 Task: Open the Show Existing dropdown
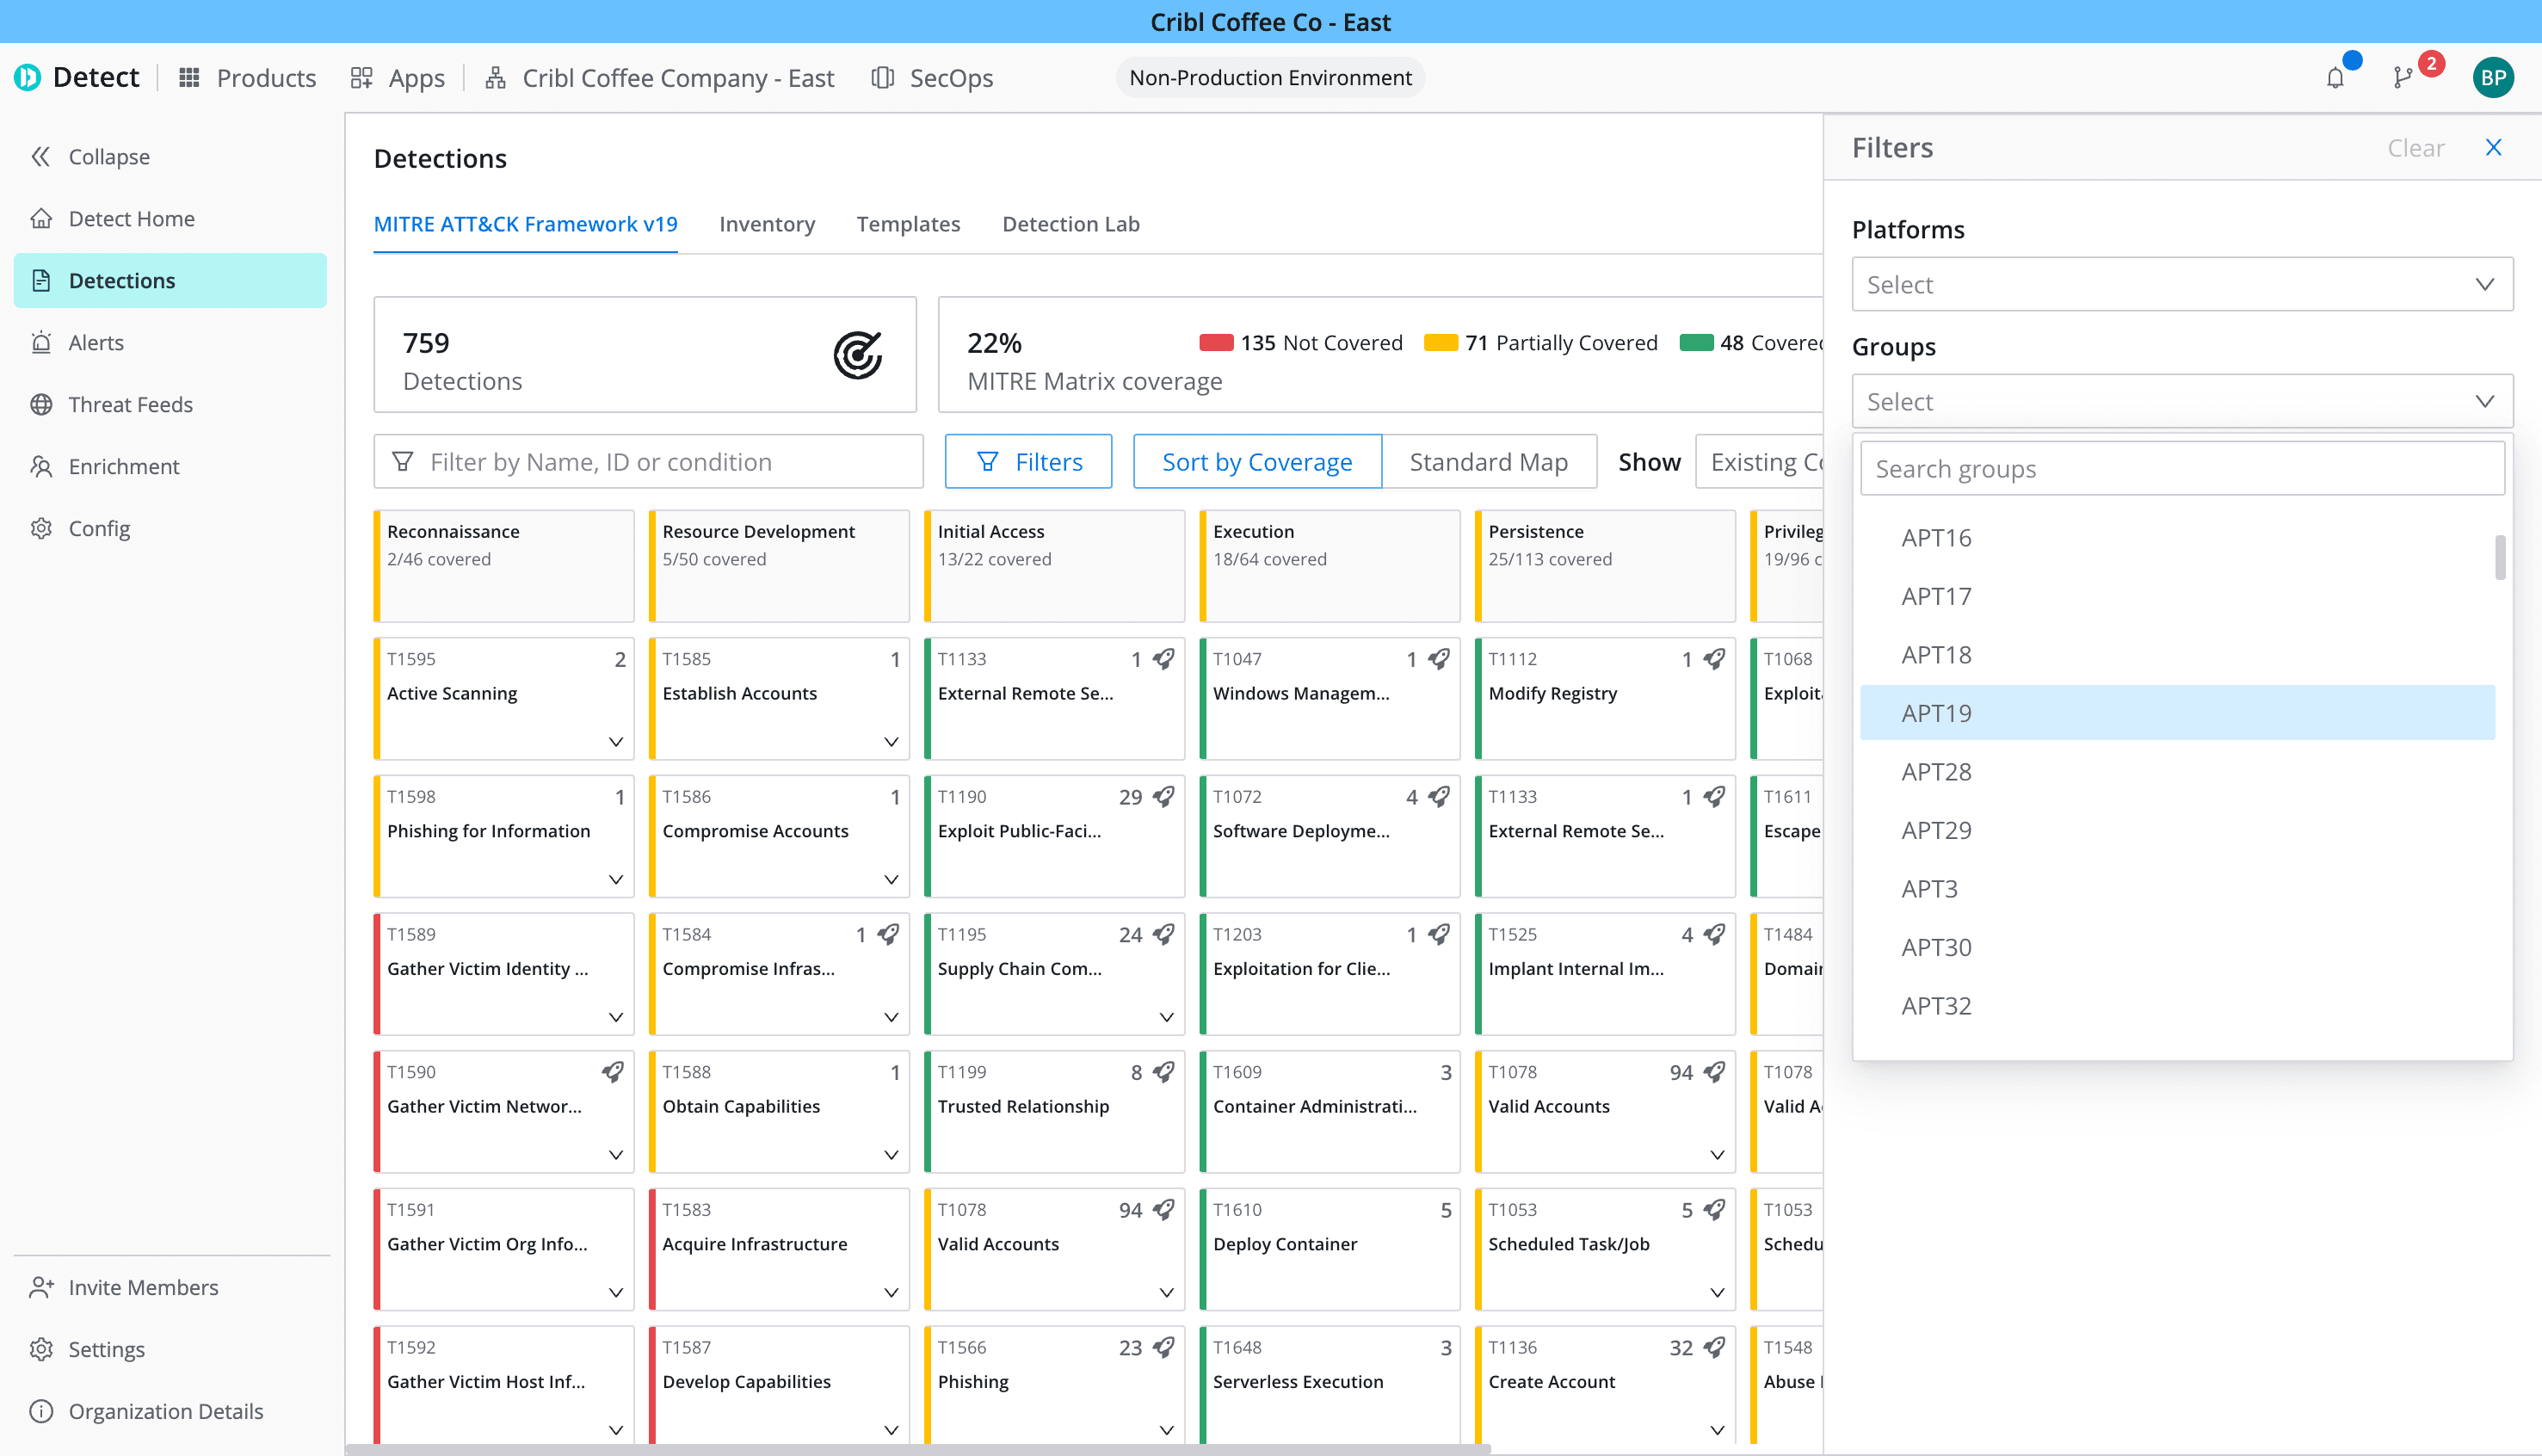tap(1760, 461)
